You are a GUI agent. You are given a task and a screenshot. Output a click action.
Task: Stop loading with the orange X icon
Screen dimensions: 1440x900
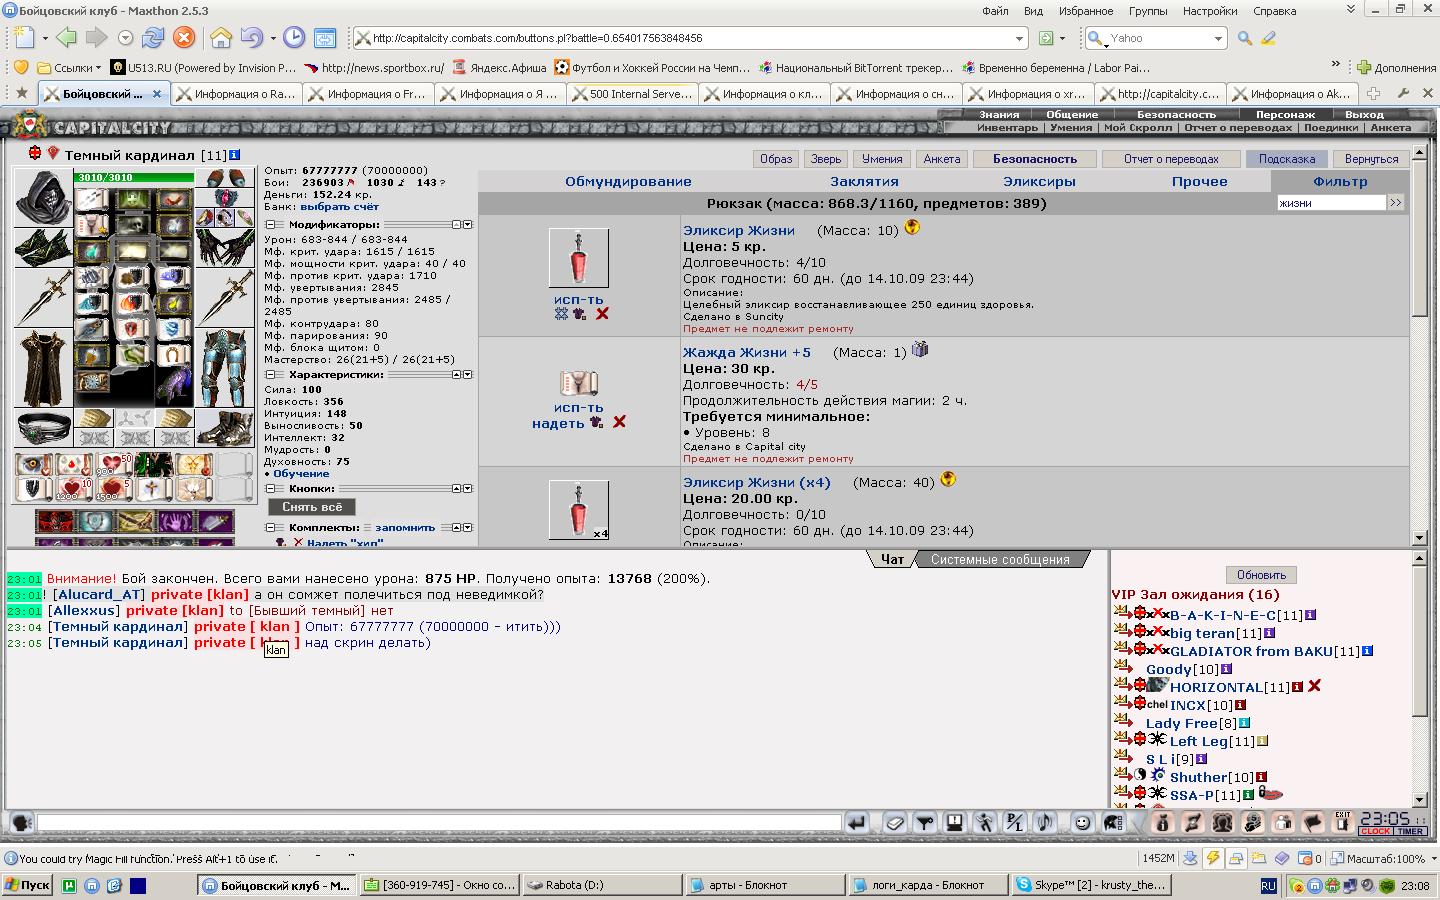184,38
